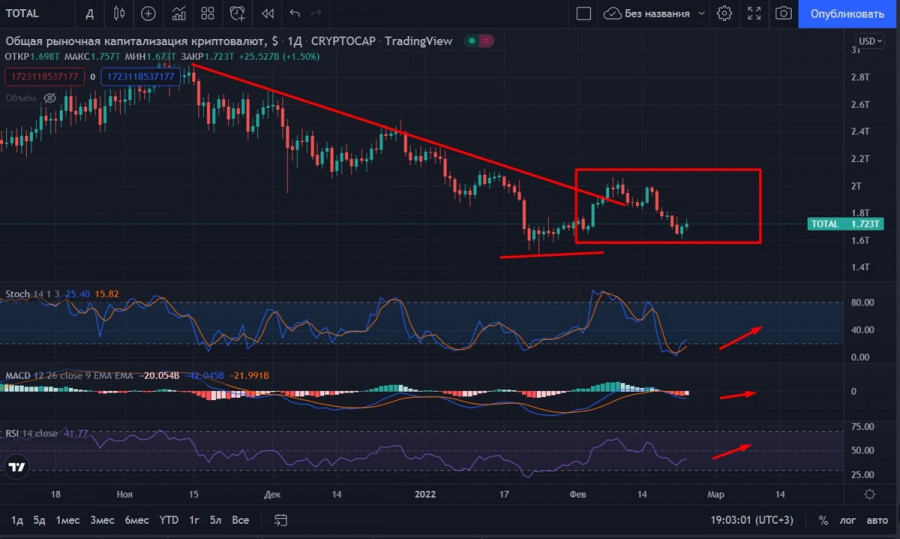900x539 pixels.
Task: Toggle the % percent scale
Action: click(x=823, y=521)
